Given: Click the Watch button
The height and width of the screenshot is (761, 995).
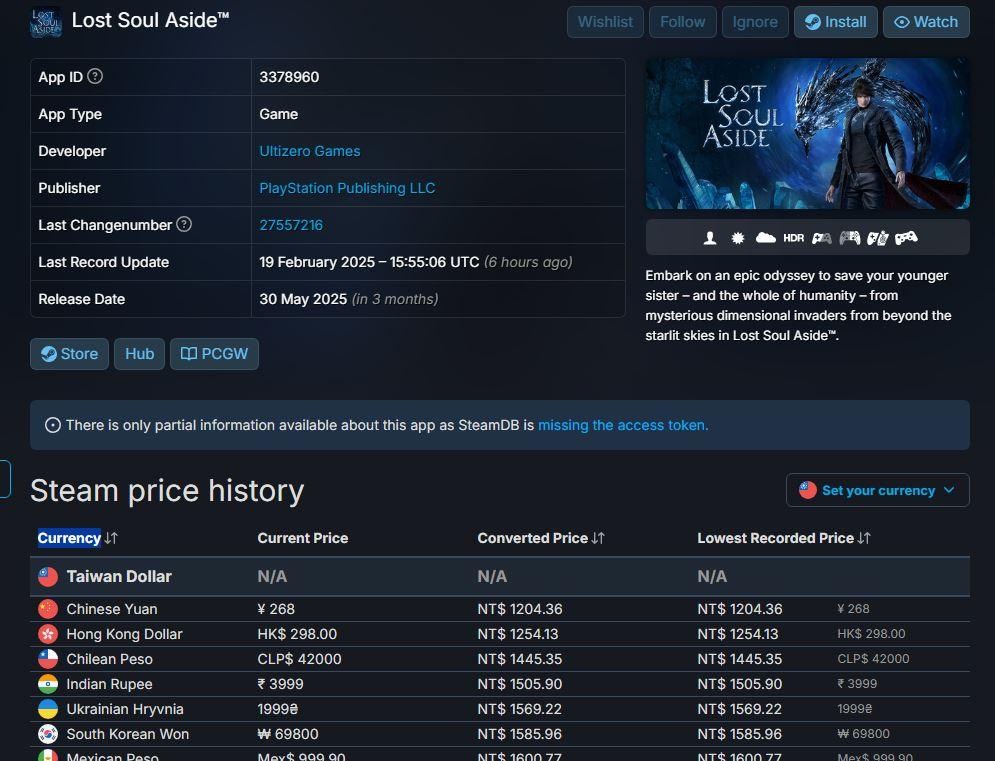Looking at the screenshot, I should click(x=926, y=22).
